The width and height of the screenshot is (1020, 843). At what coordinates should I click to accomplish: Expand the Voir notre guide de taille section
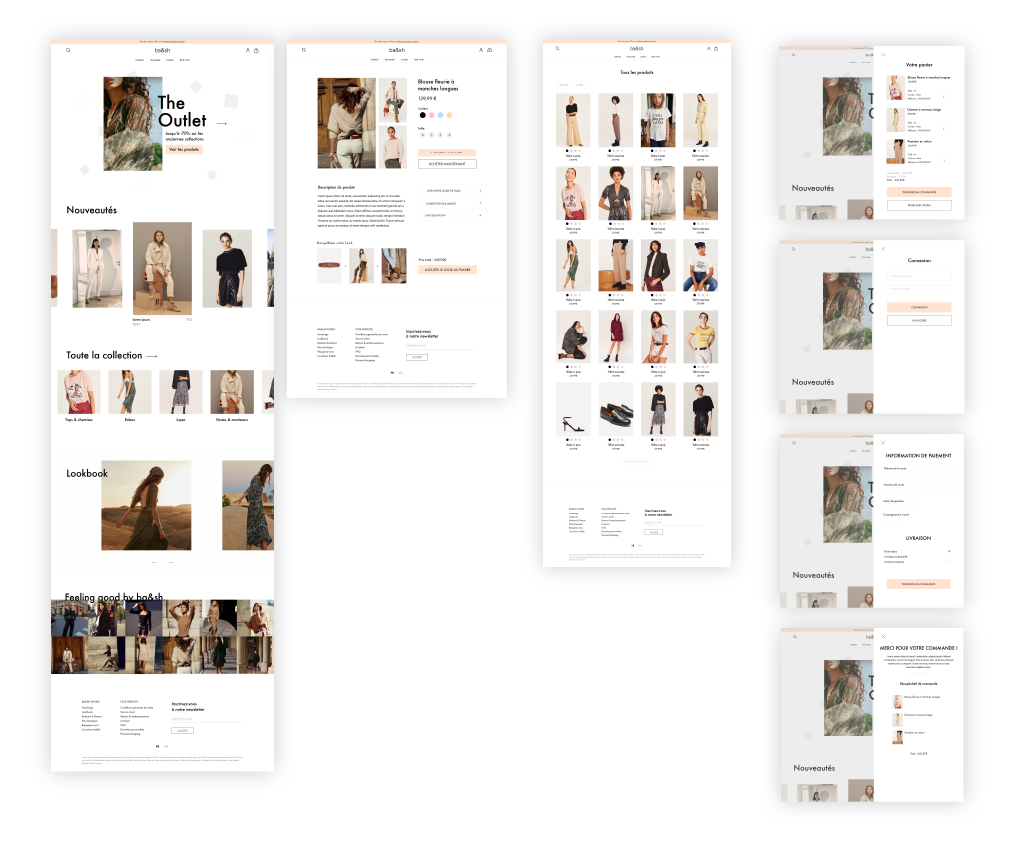pos(480,190)
